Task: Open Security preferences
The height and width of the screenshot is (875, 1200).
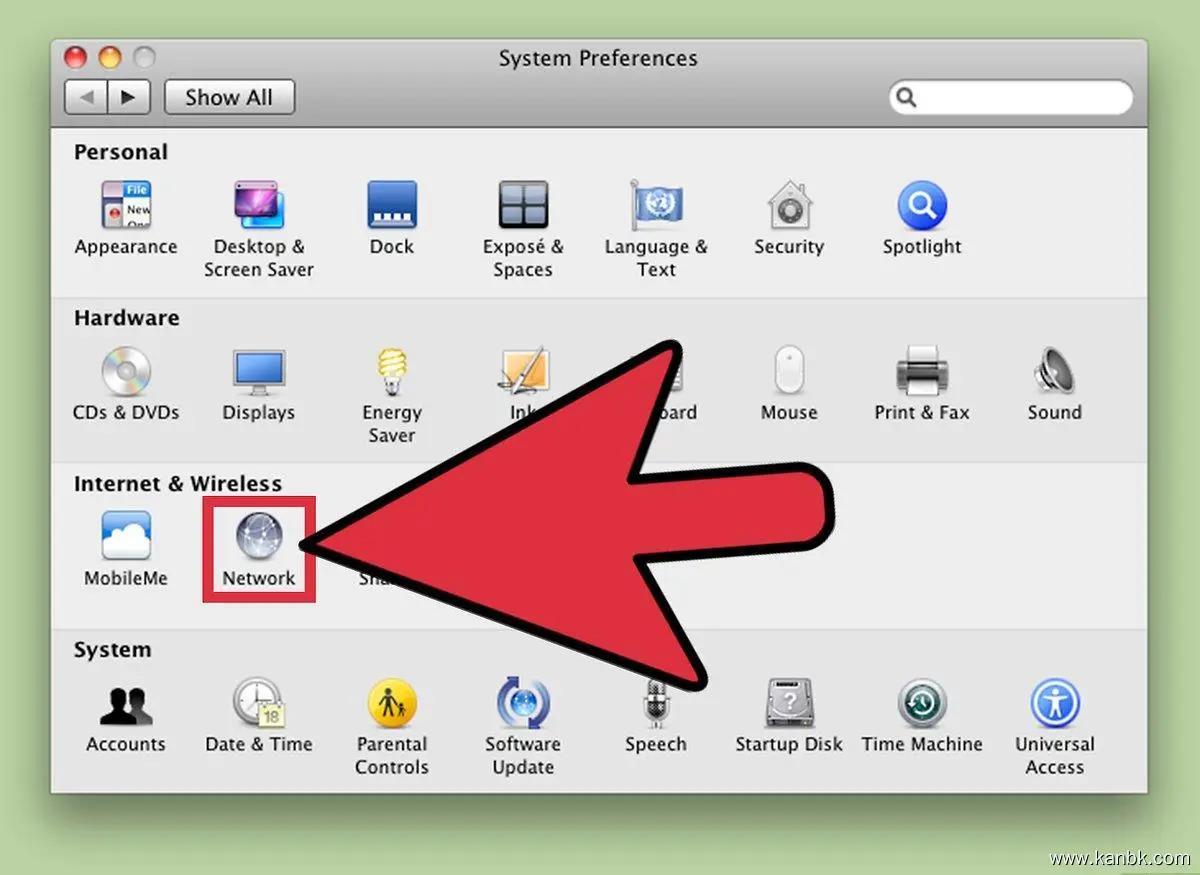Action: 789,206
